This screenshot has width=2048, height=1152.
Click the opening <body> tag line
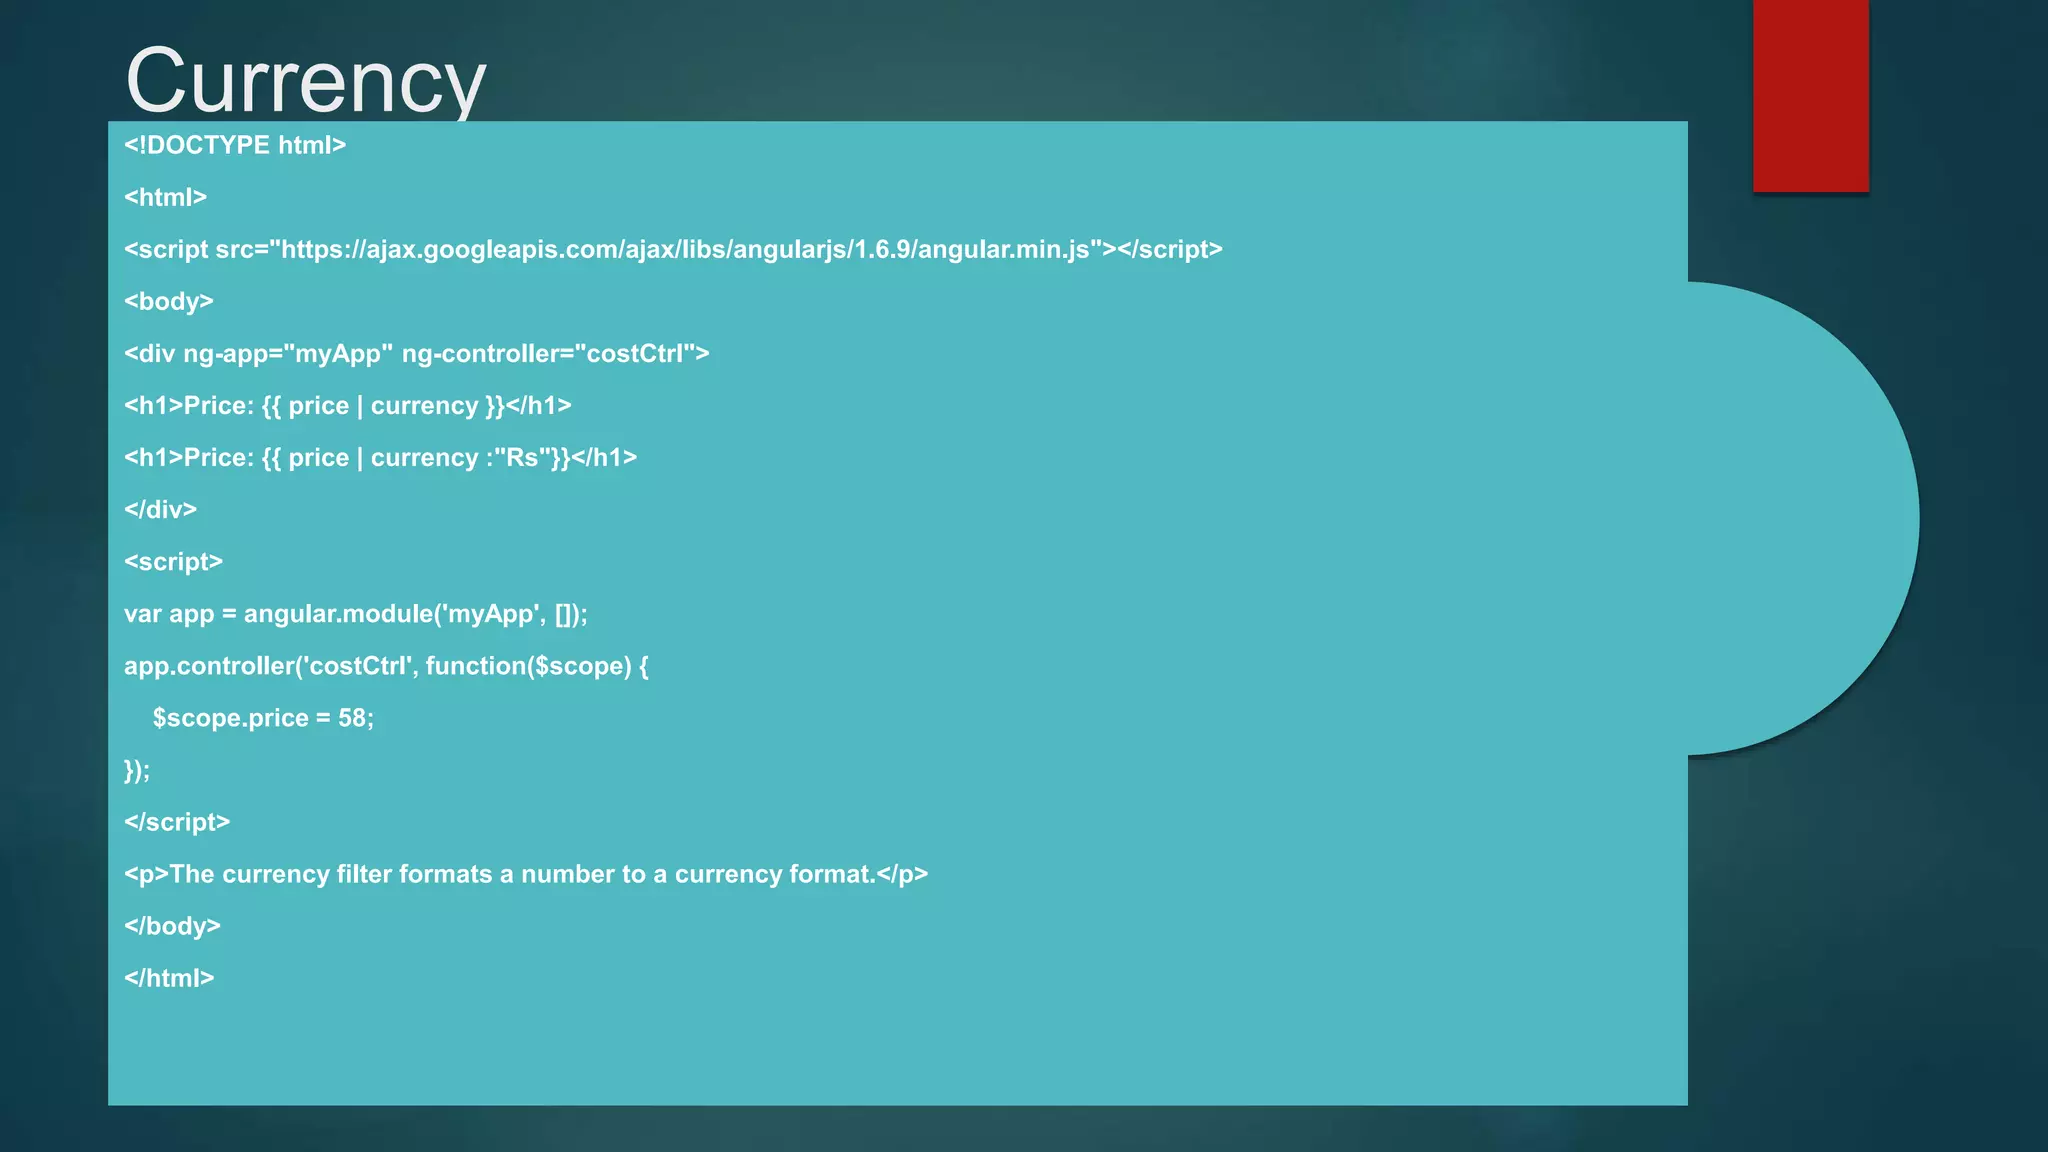coord(168,301)
